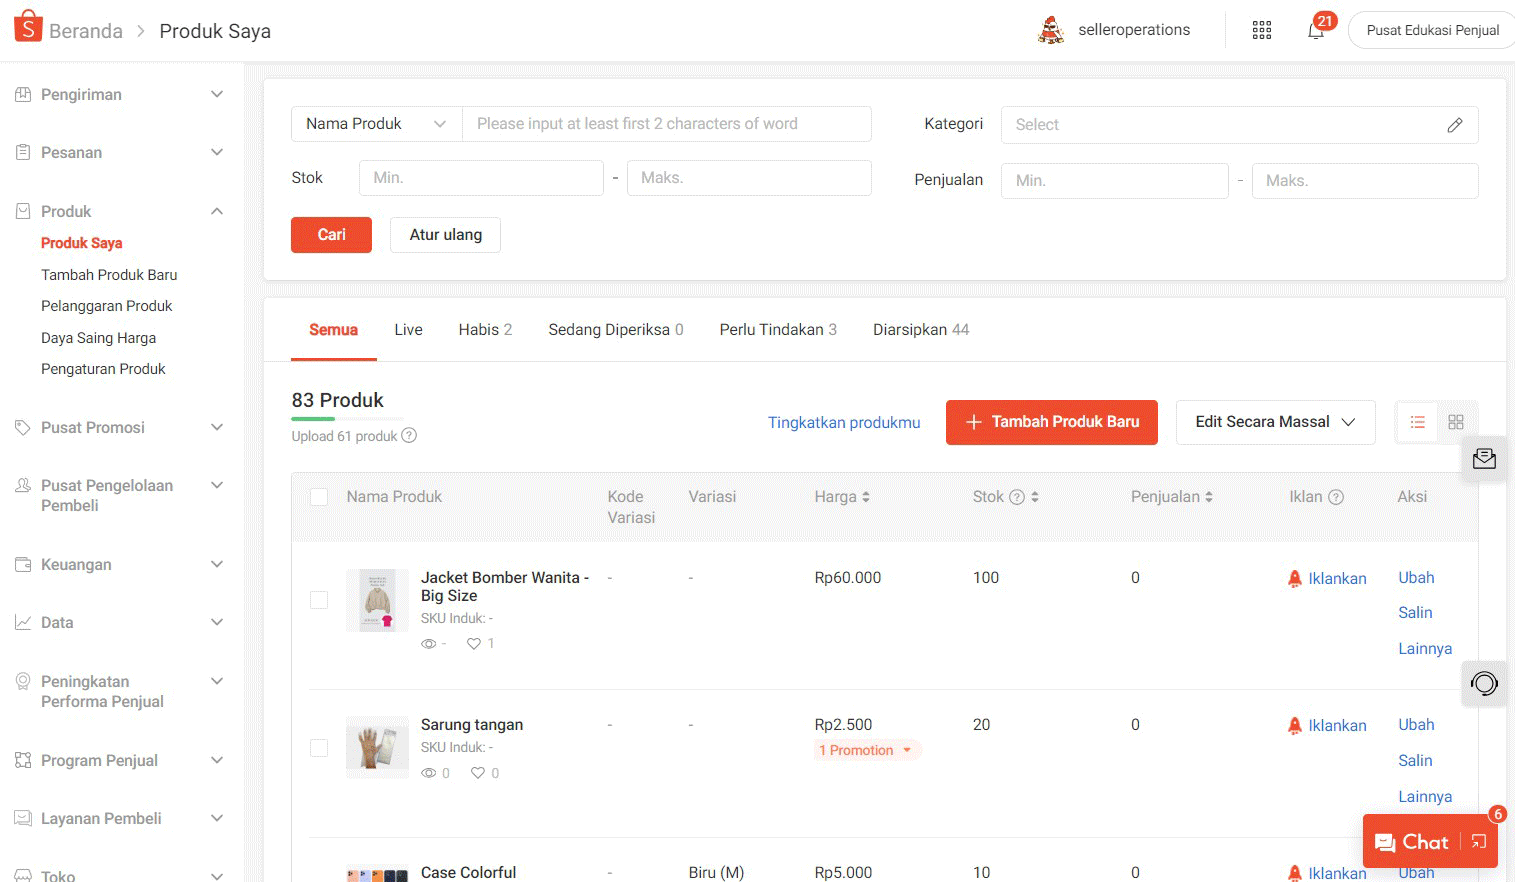The width and height of the screenshot is (1515, 882).
Task: Click the floating inbox icon on right edge
Action: pyautogui.click(x=1485, y=458)
